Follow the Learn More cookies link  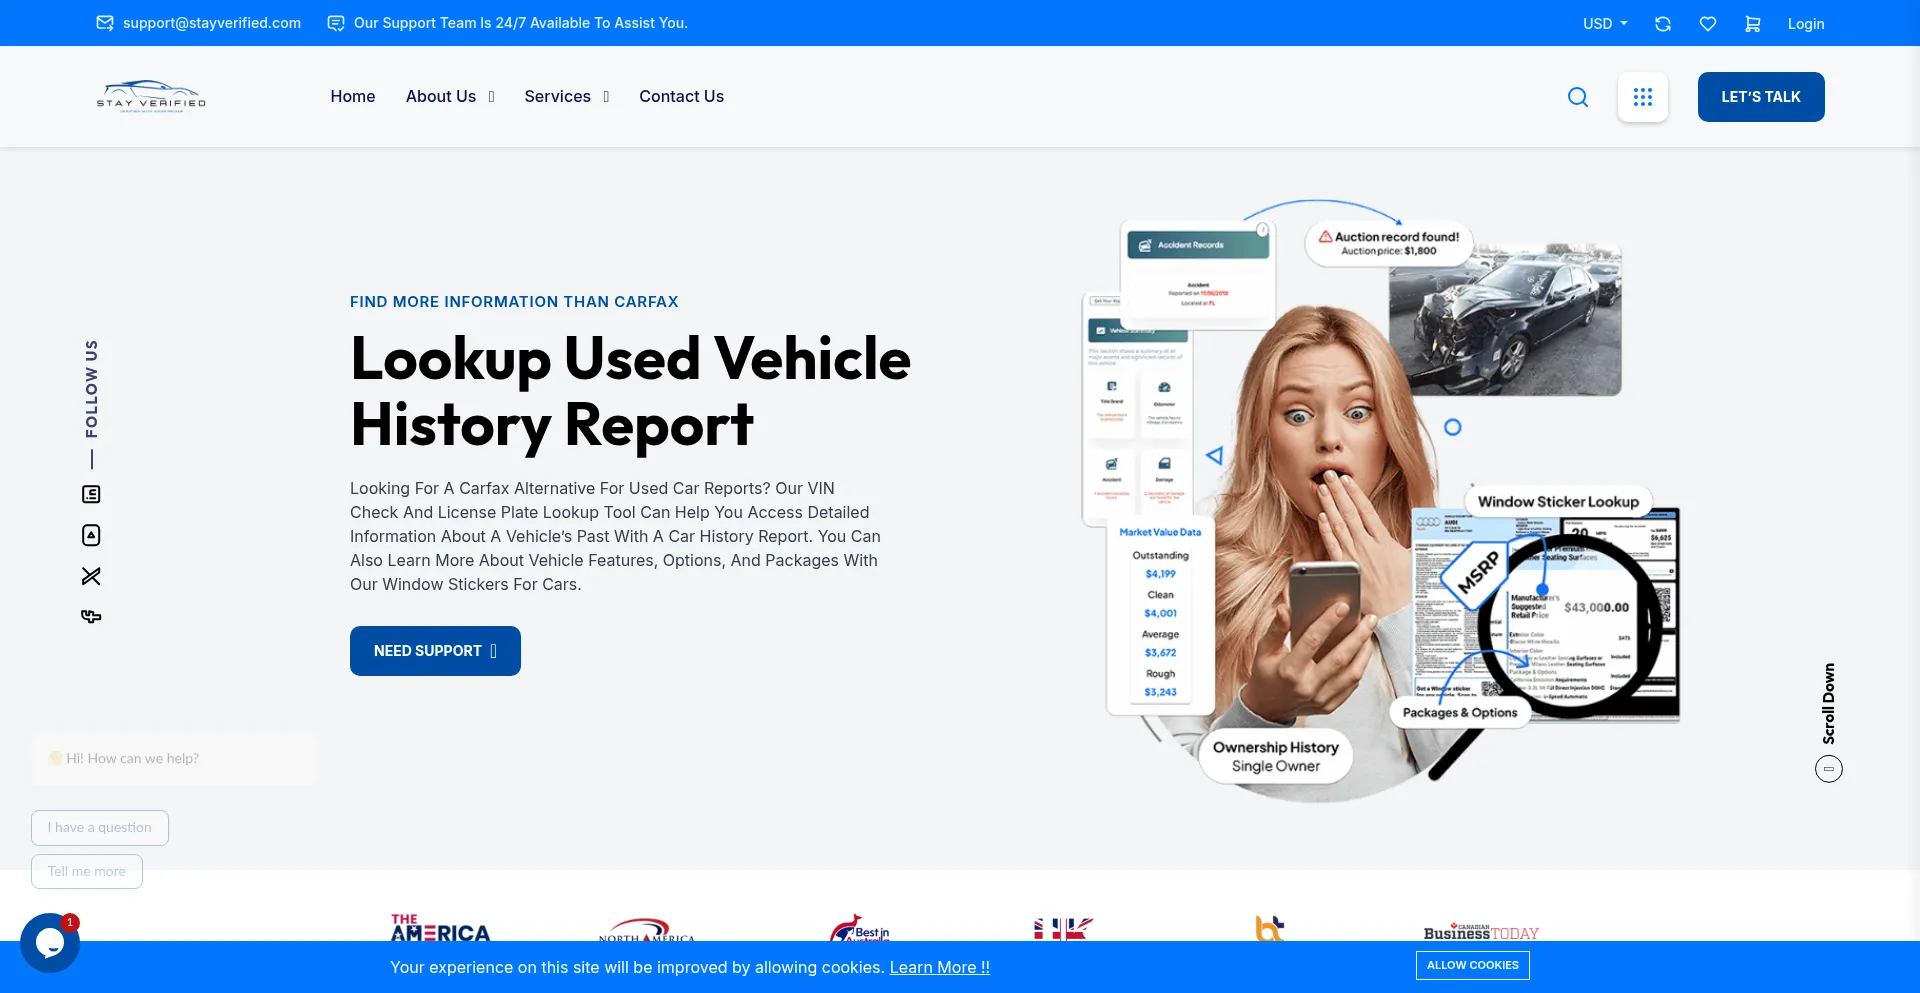[x=939, y=967]
